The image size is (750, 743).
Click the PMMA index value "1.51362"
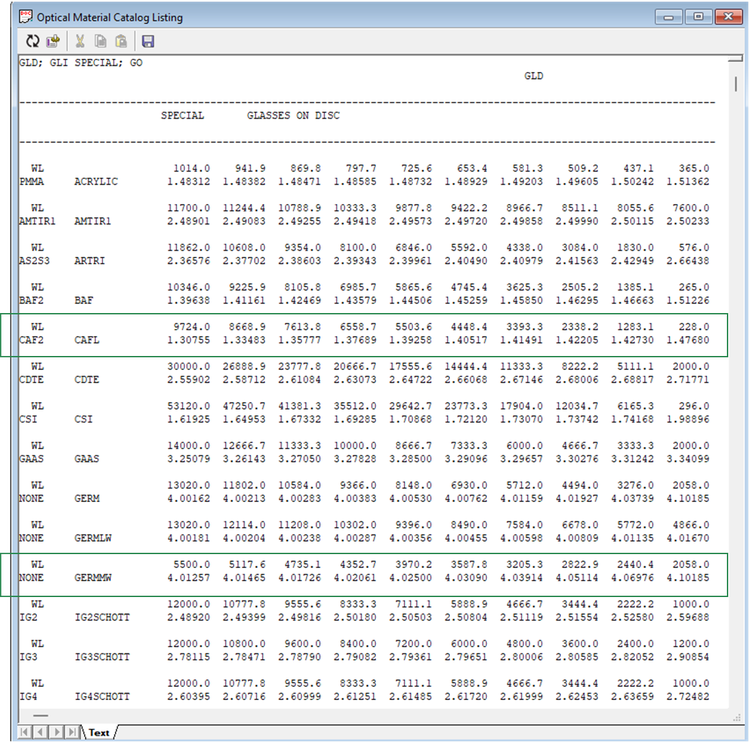(x=688, y=182)
